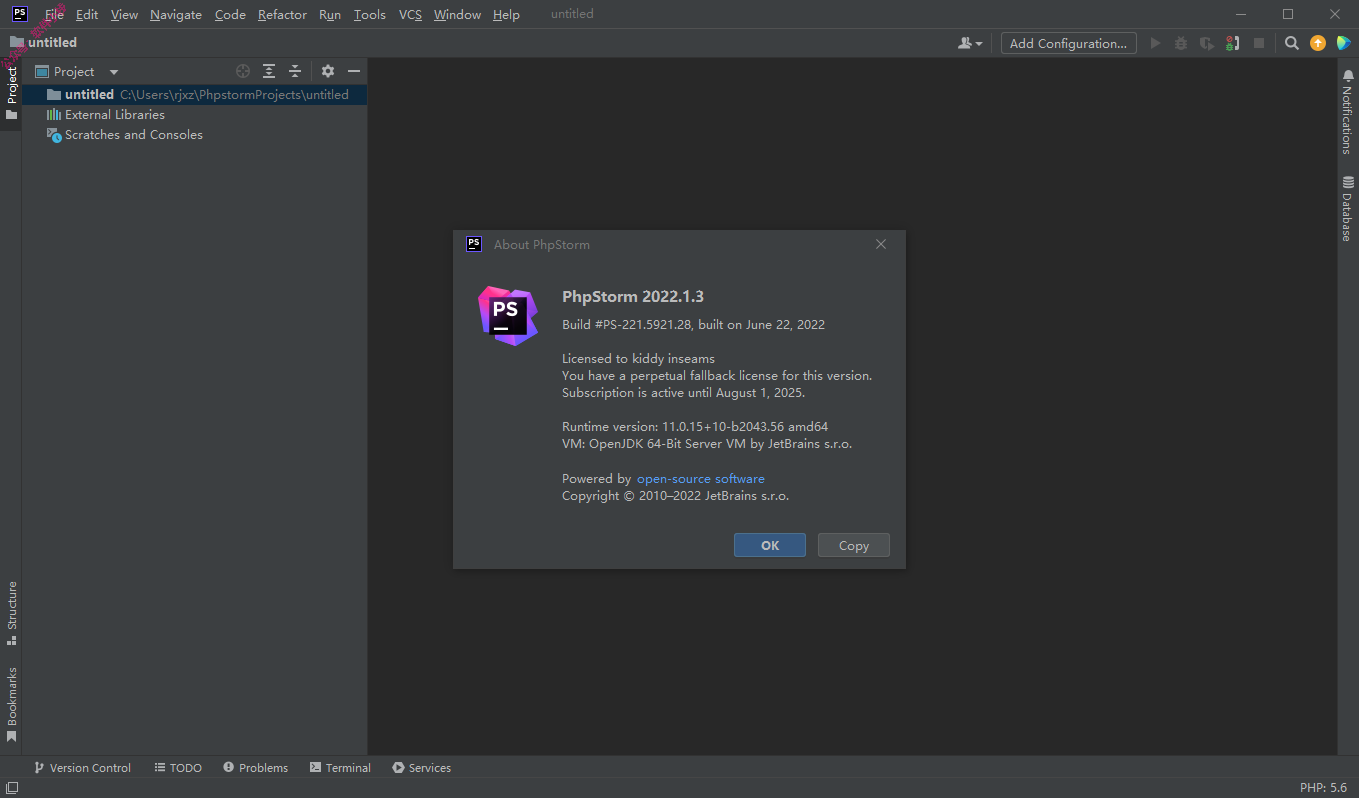Screen dimensions: 1359x798
Task: Open the Code With Me user dropdown
Action: (970, 43)
